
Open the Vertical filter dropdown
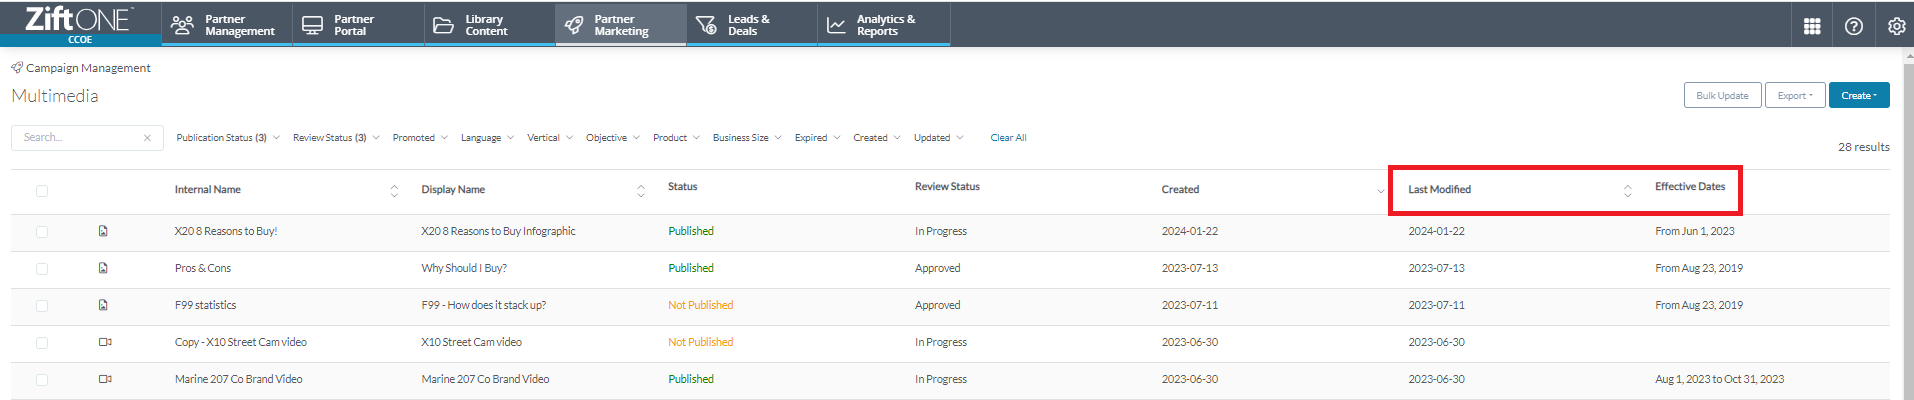550,138
